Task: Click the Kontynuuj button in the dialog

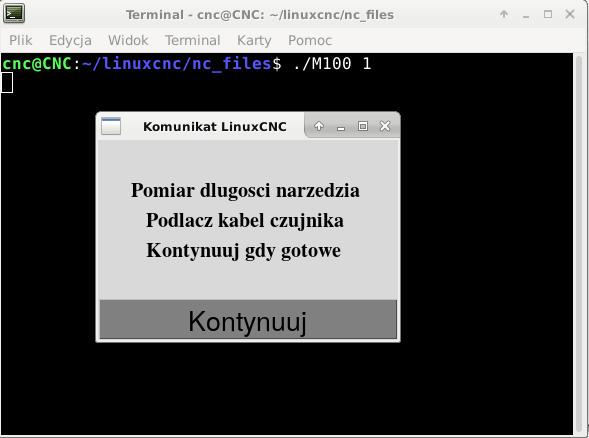Action: pyautogui.click(x=248, y=319)
